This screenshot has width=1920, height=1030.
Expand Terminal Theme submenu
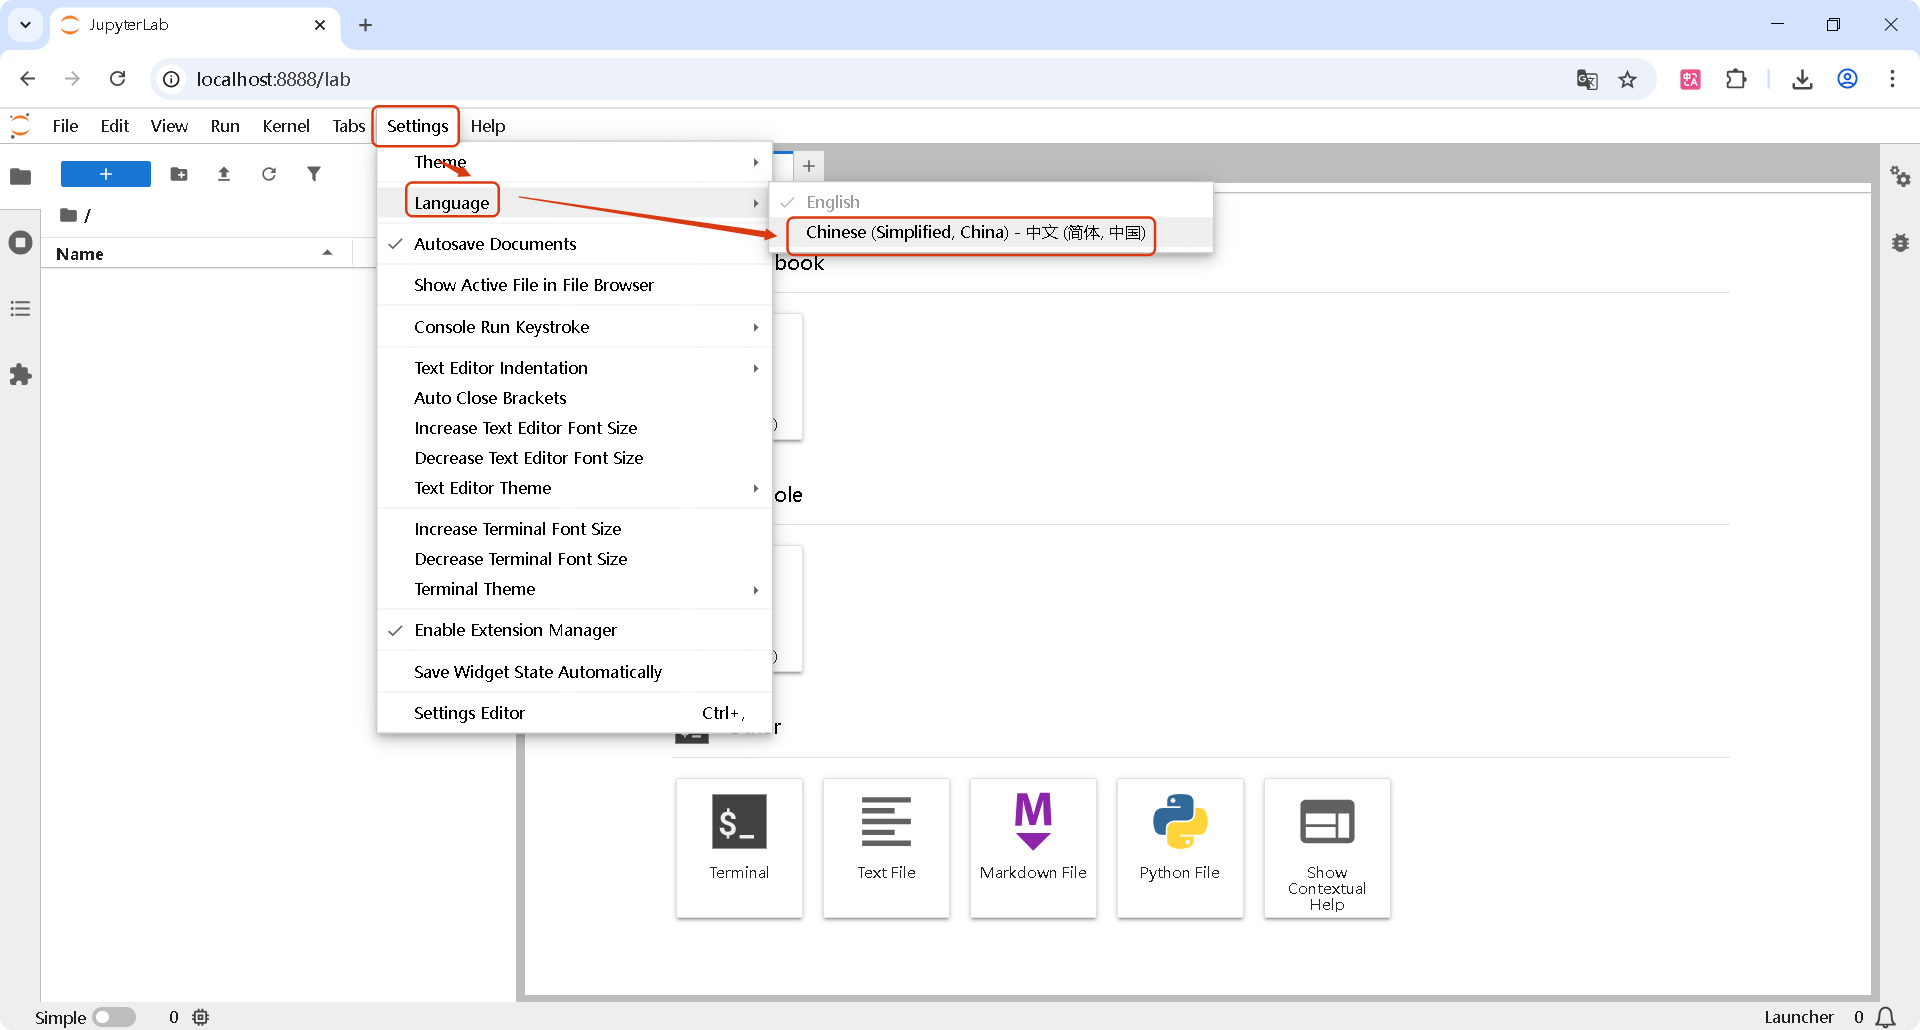click(x=575, y=589)
